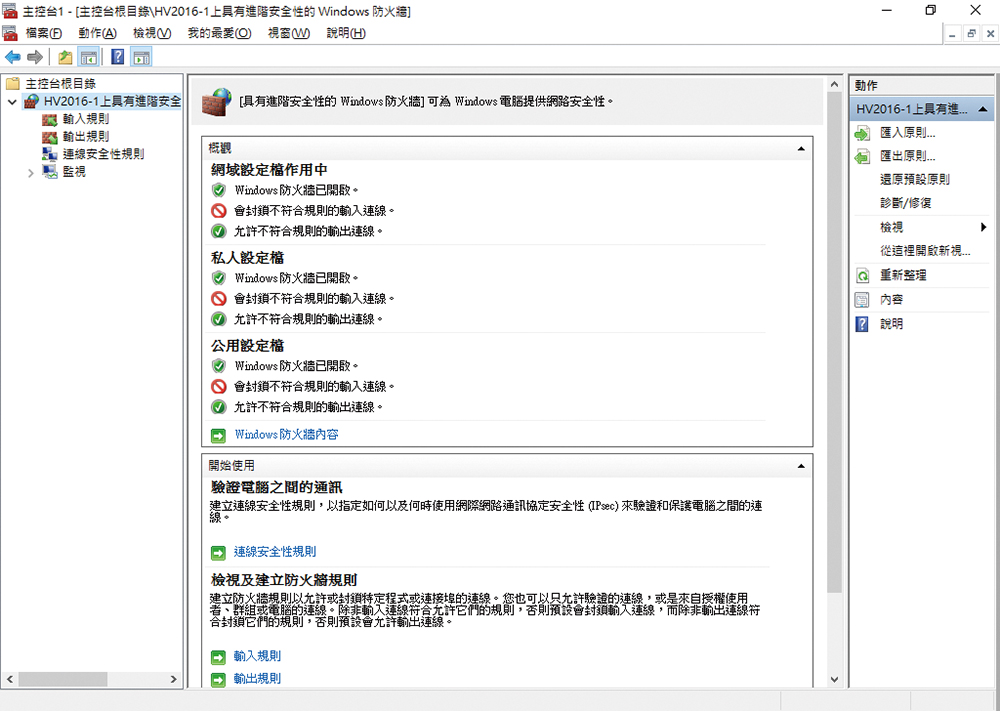The image size is (1000, 711).
Task: Toggle the console tree show/hide icon
Action: (88, 57)
